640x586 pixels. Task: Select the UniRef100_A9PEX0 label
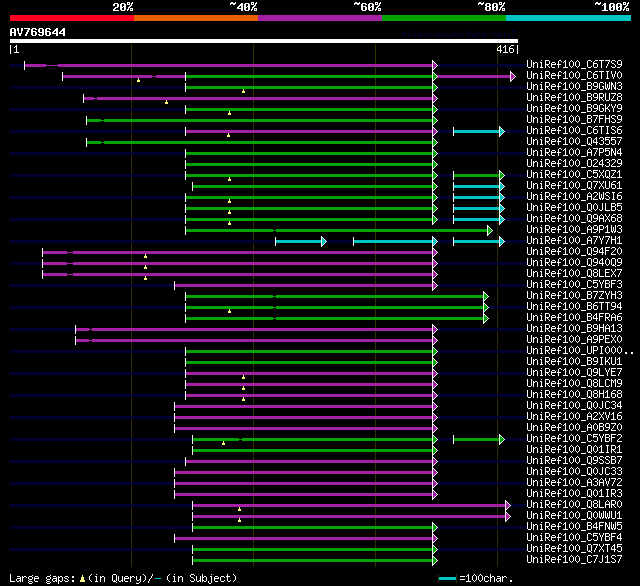tap(574, 340)
